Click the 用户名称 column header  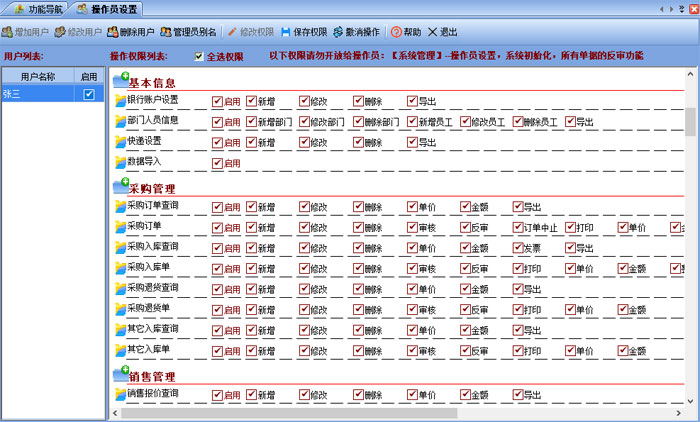click(38, 76)
